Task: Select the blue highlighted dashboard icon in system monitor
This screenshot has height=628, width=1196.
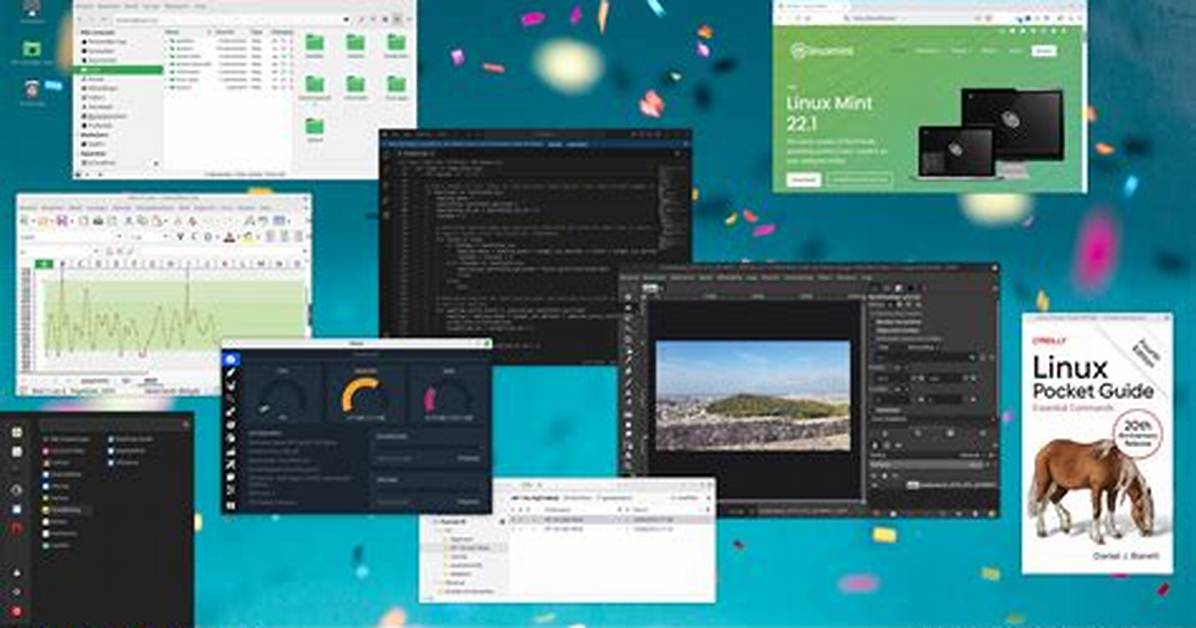Action: pos(231,359)
